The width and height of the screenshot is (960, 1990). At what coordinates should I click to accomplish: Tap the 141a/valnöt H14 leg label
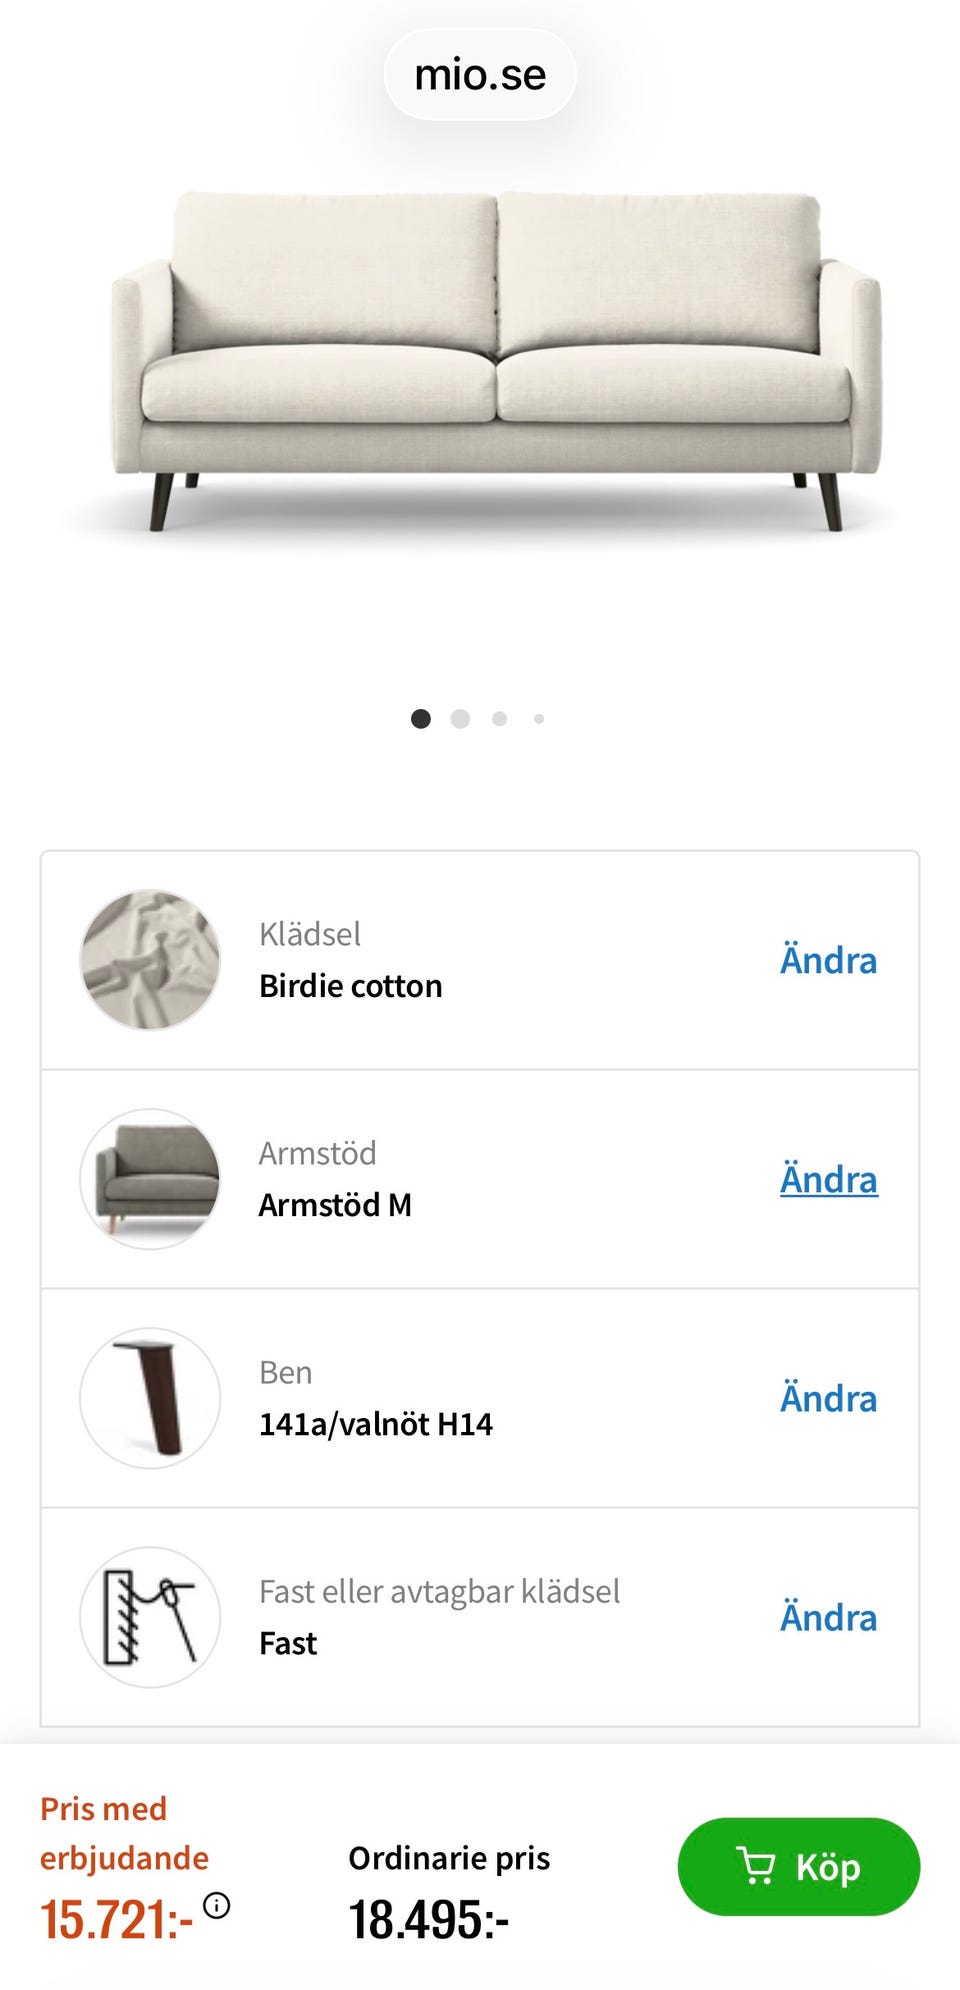pos(375,1424)
